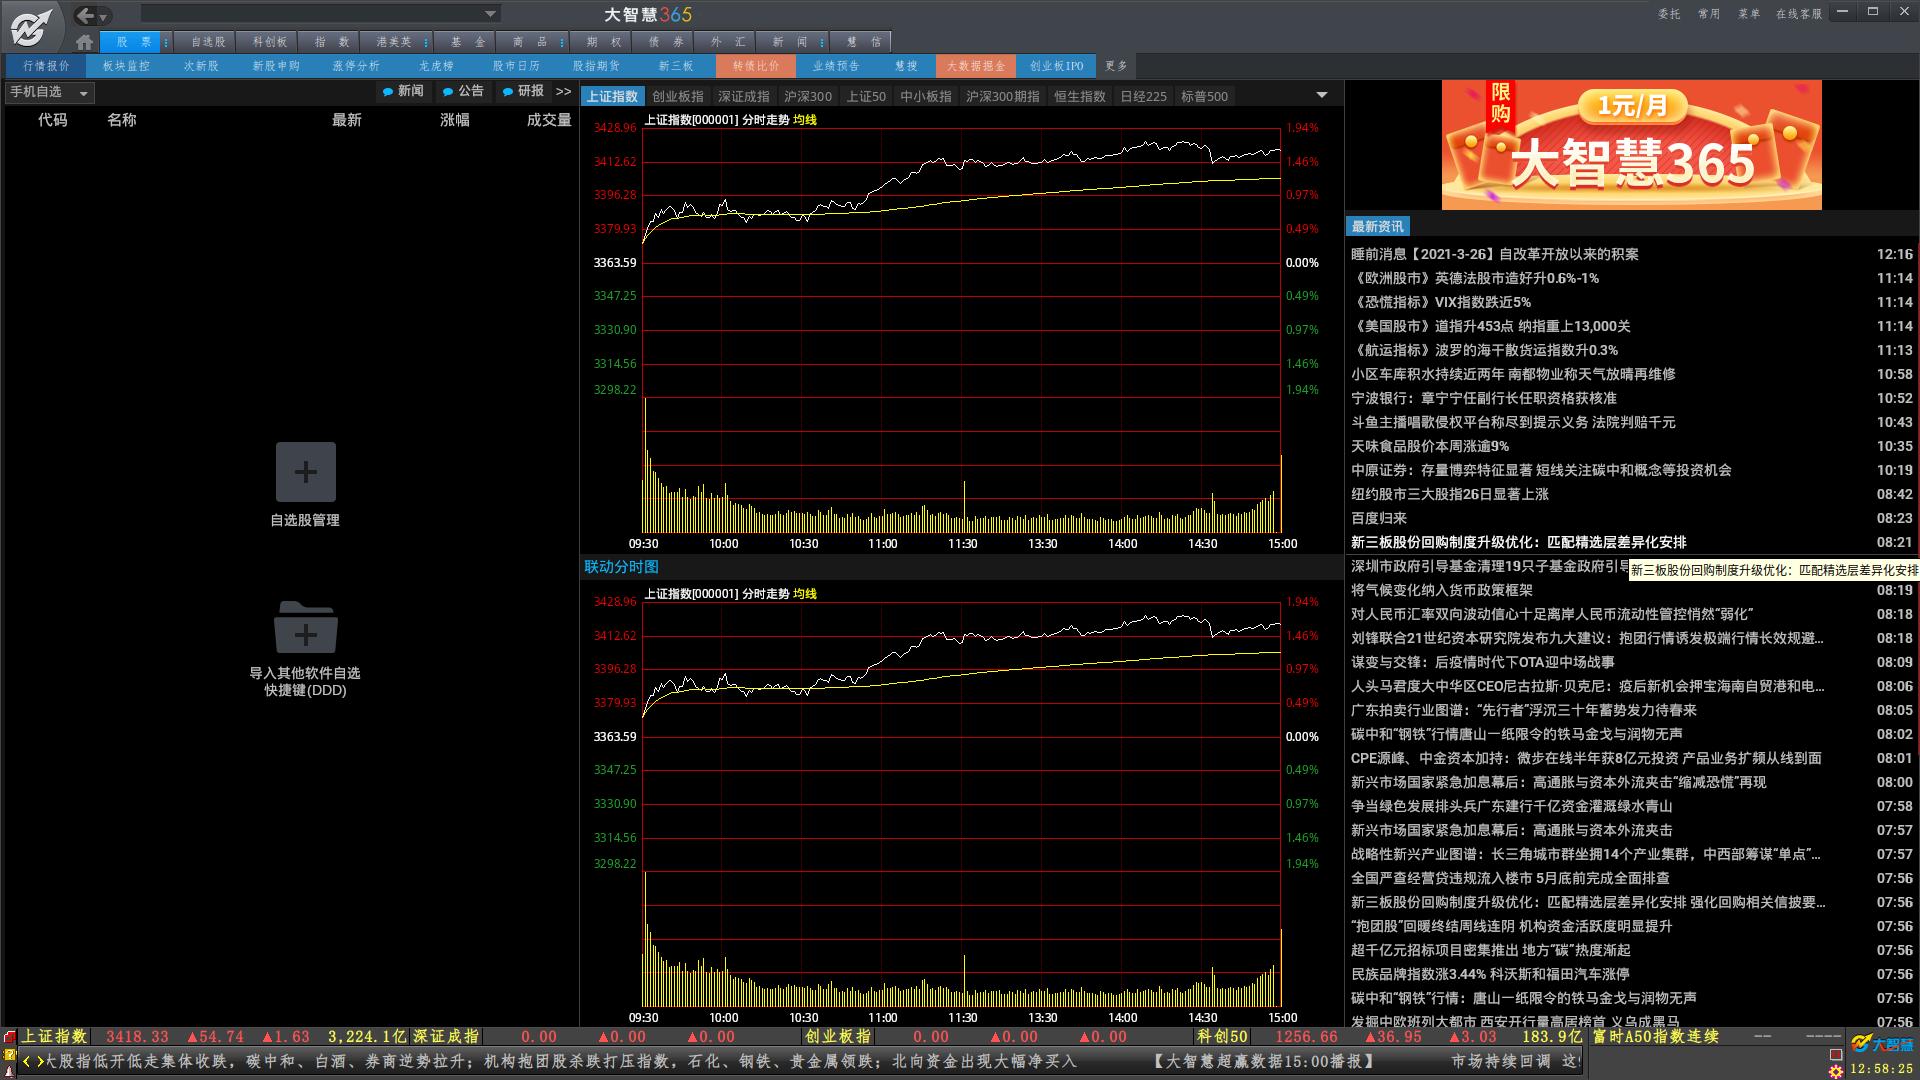Click the back arrow navigation button
Screen dimensions: 1920x1080
click(x=86, y=15)
